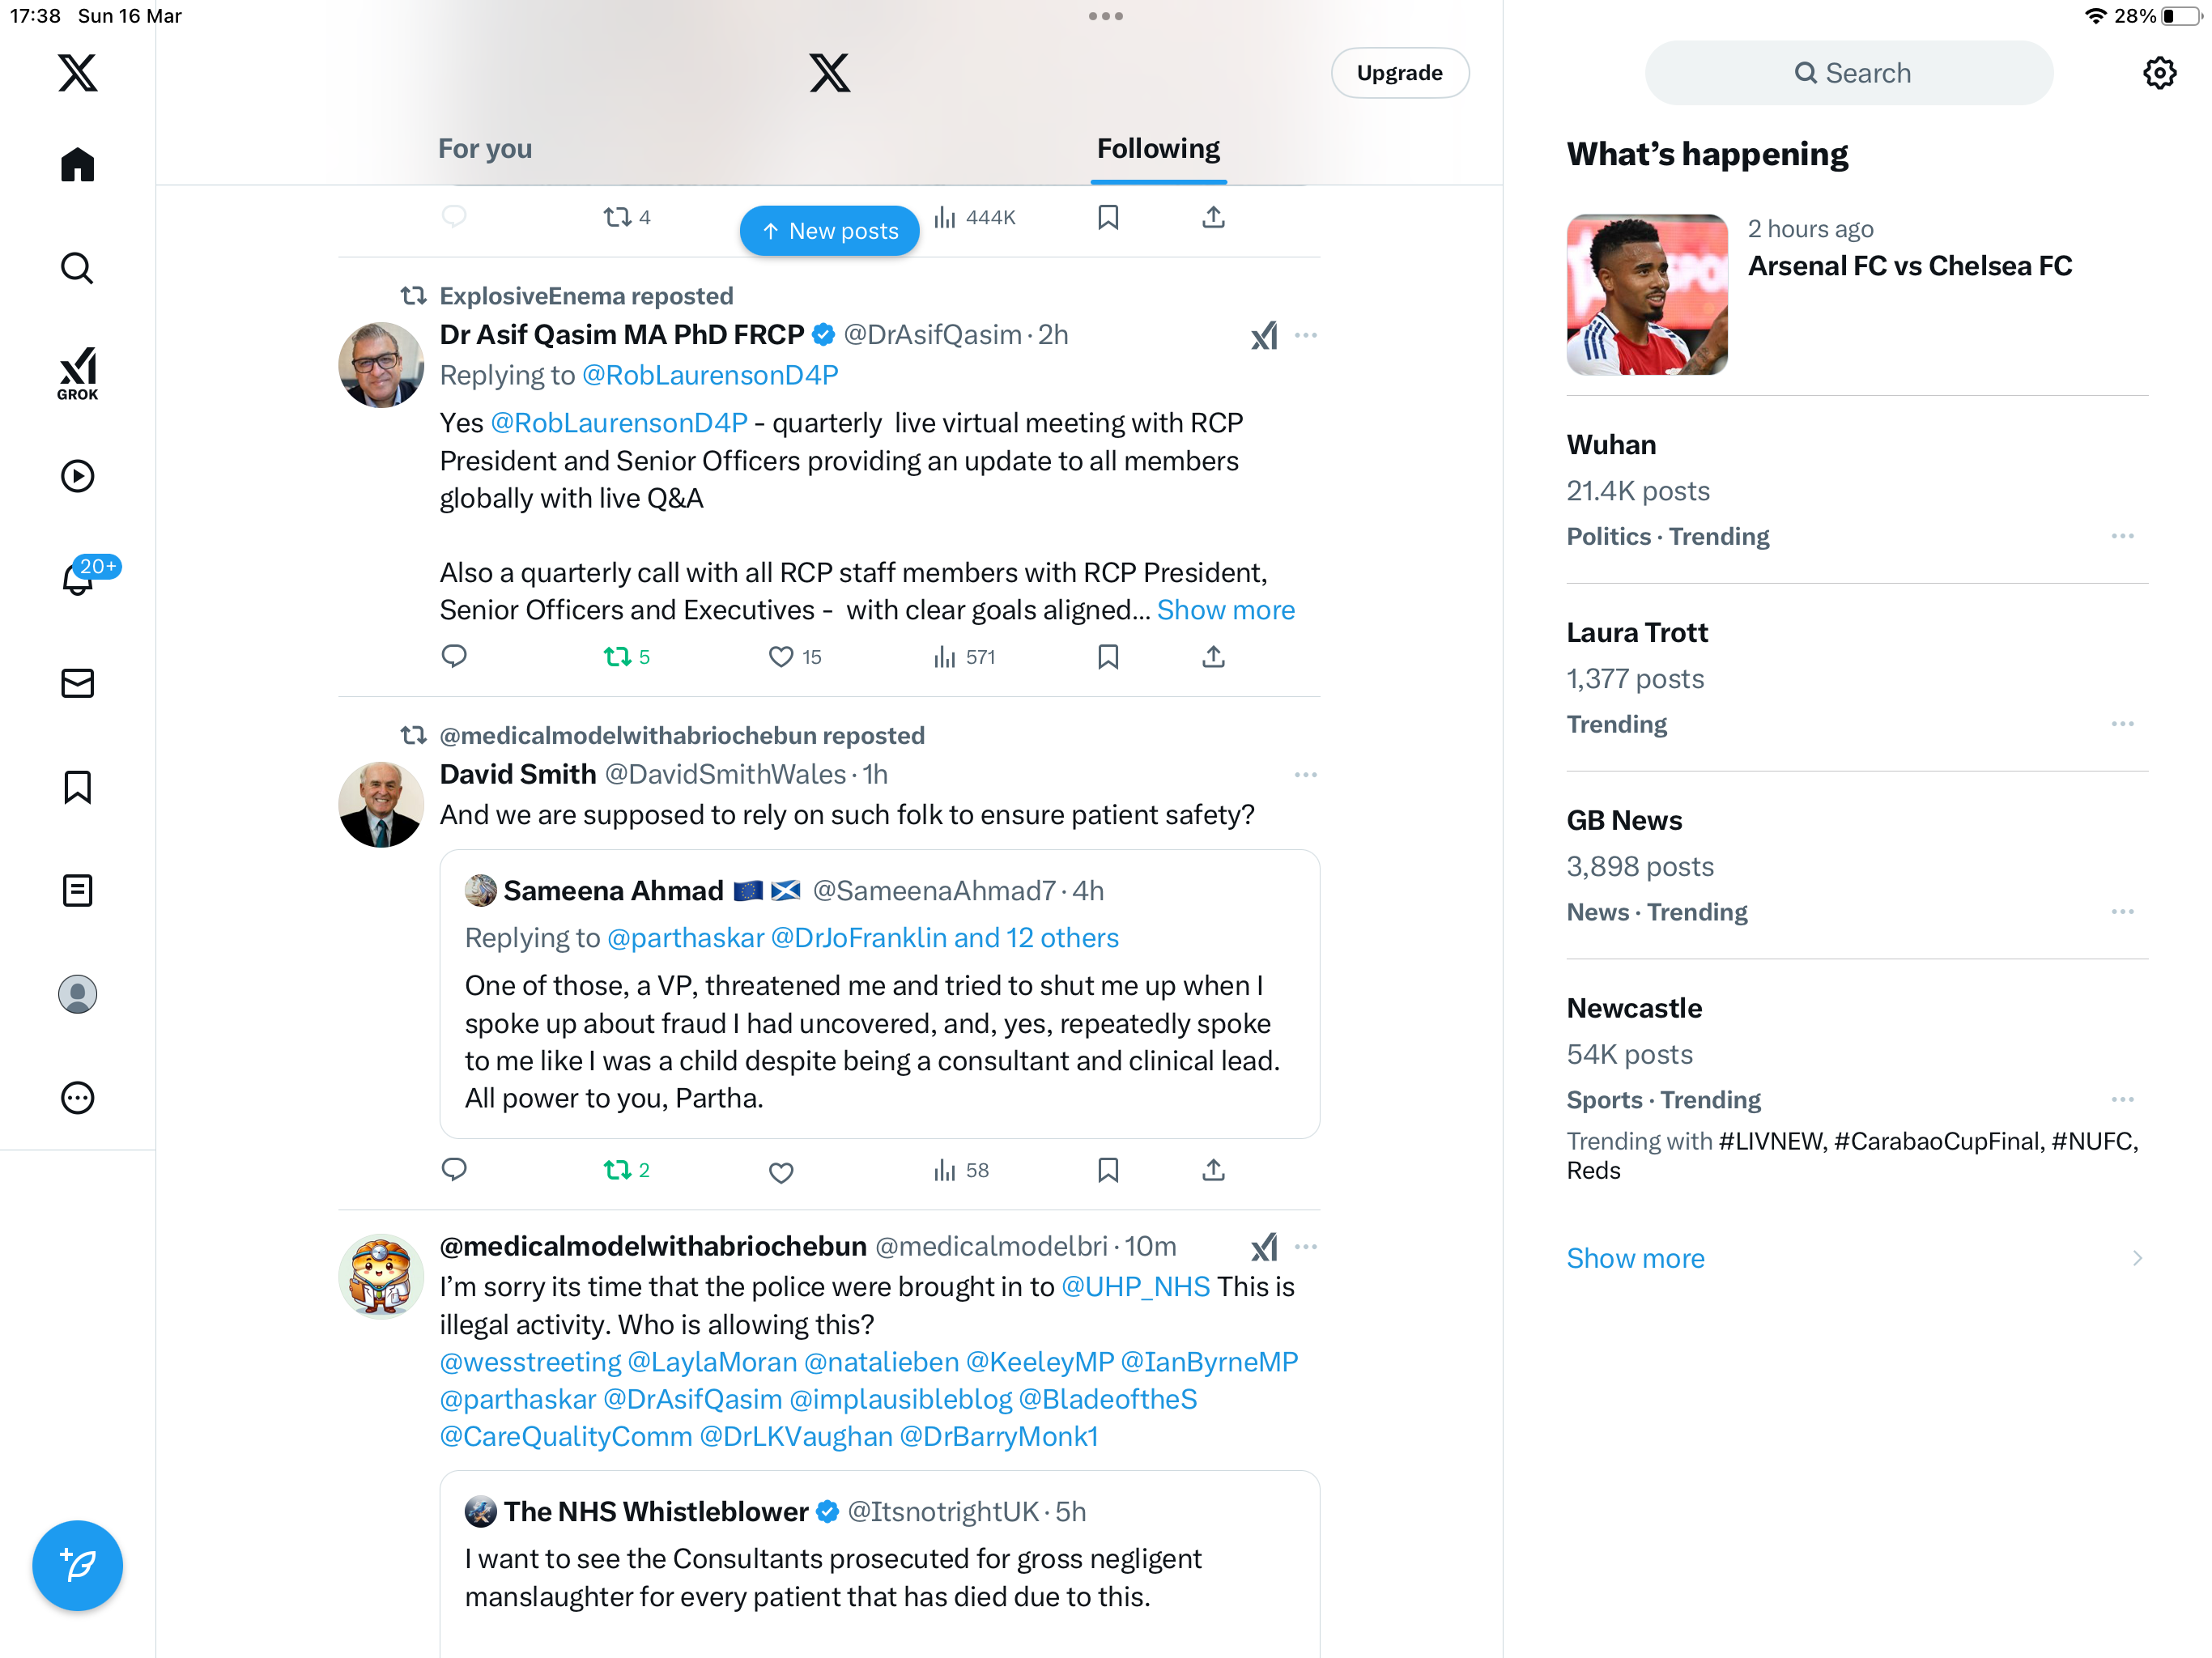
Task: Open Bookmarks in the left sidebar
Action: tap(77, 786)
